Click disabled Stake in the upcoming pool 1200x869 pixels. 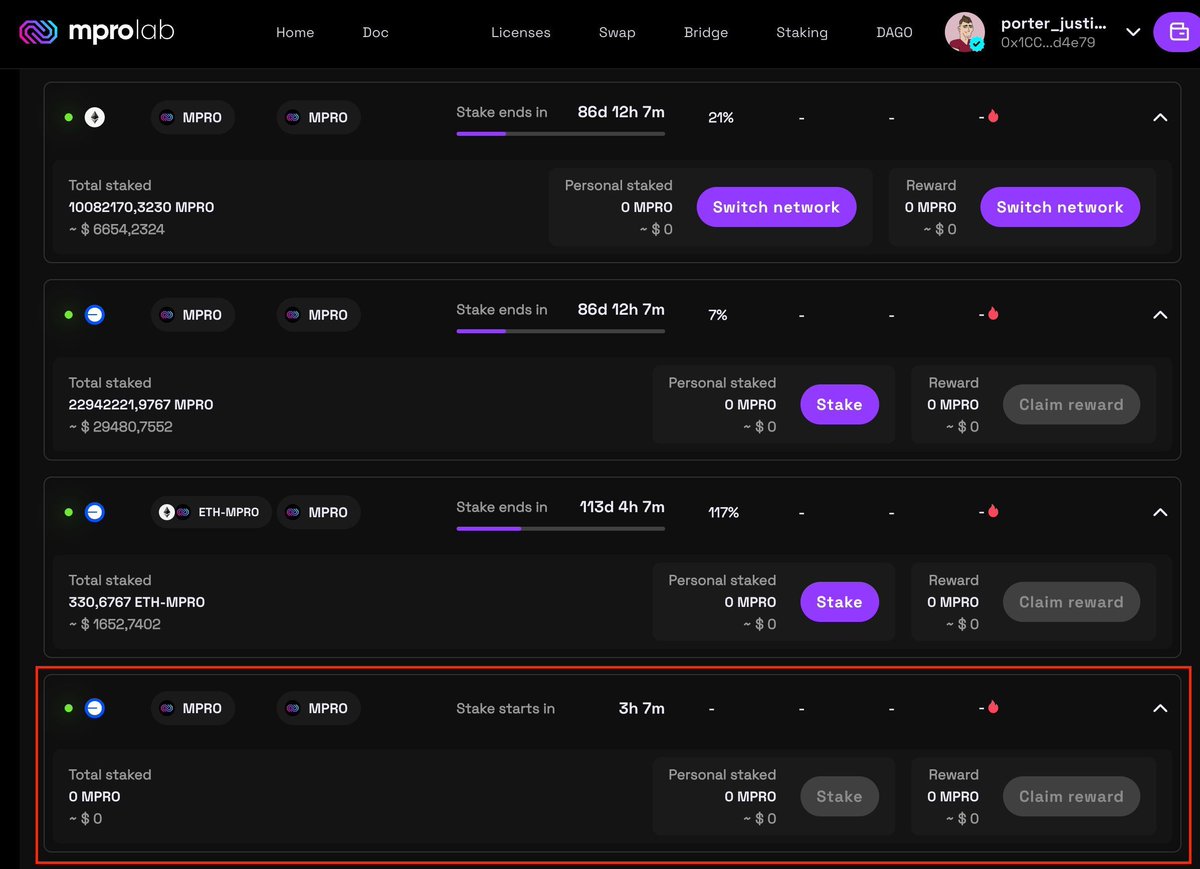click(839, 797)
